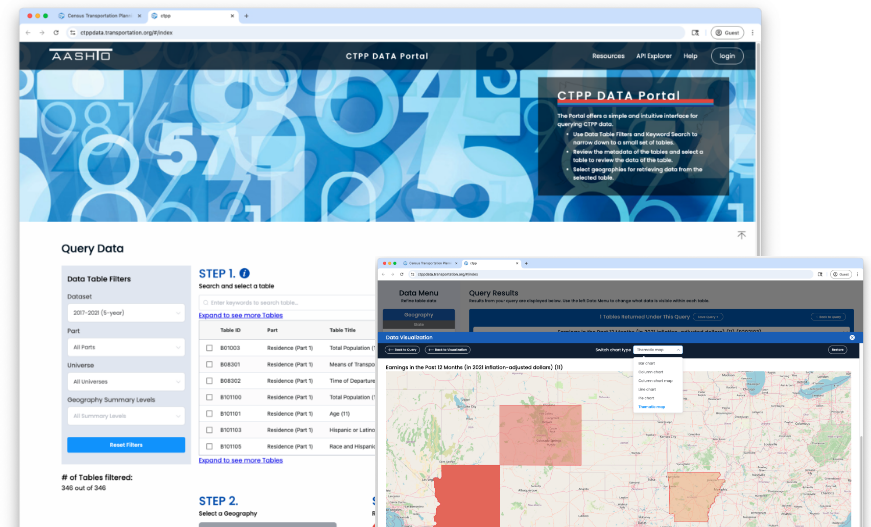
Task: Open small browser window's three-dot menu
Action: click(x=857, y=274)
